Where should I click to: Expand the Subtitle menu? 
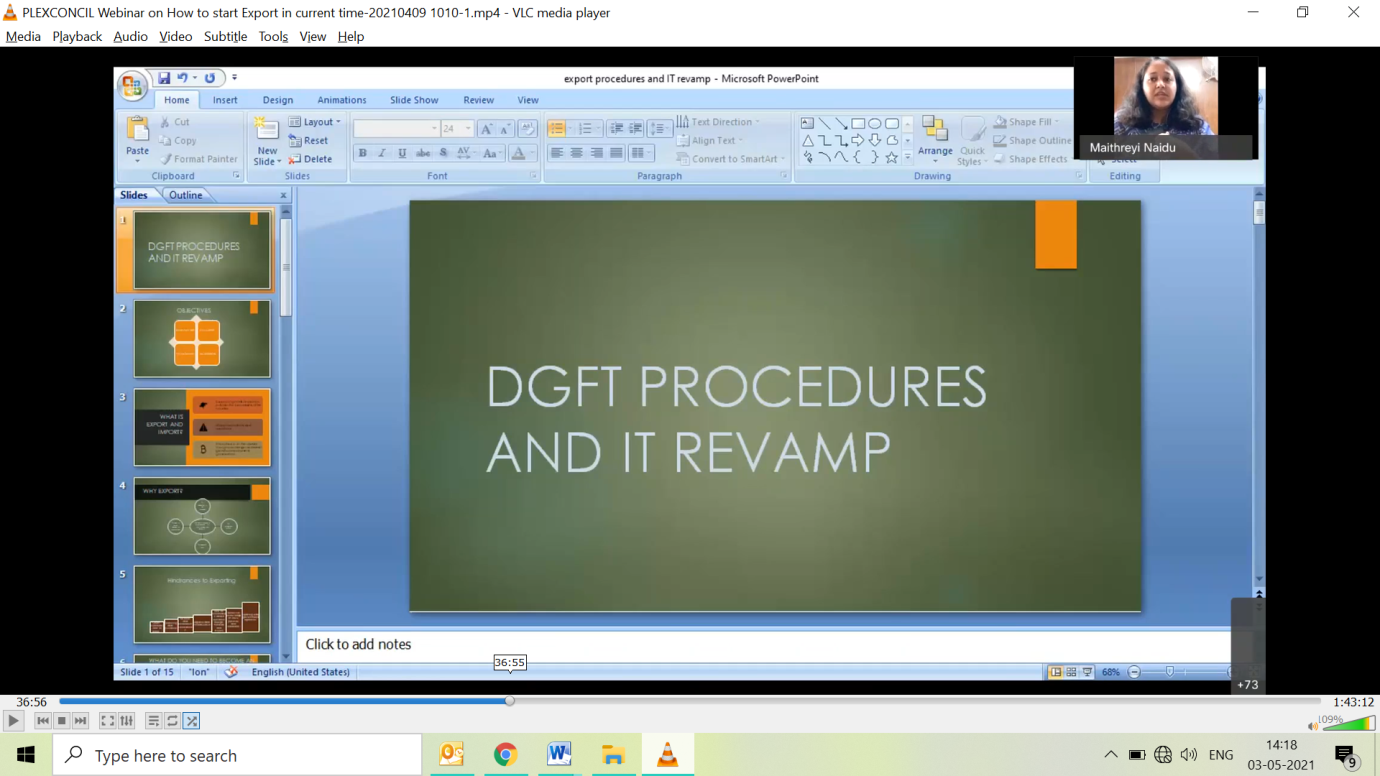tap(225, 37)
